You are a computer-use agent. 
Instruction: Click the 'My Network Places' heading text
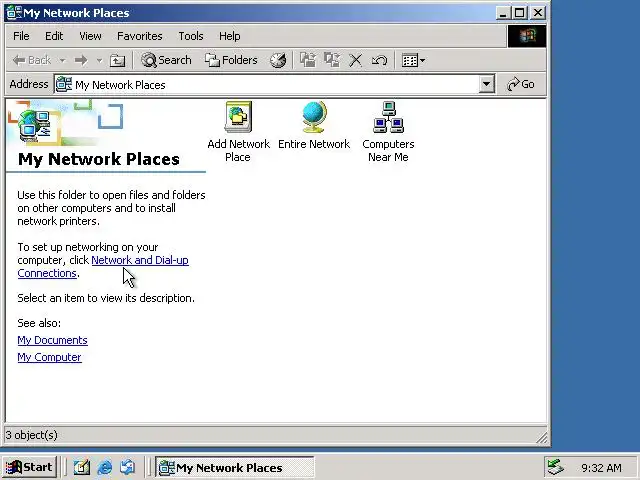pos(99,159)
